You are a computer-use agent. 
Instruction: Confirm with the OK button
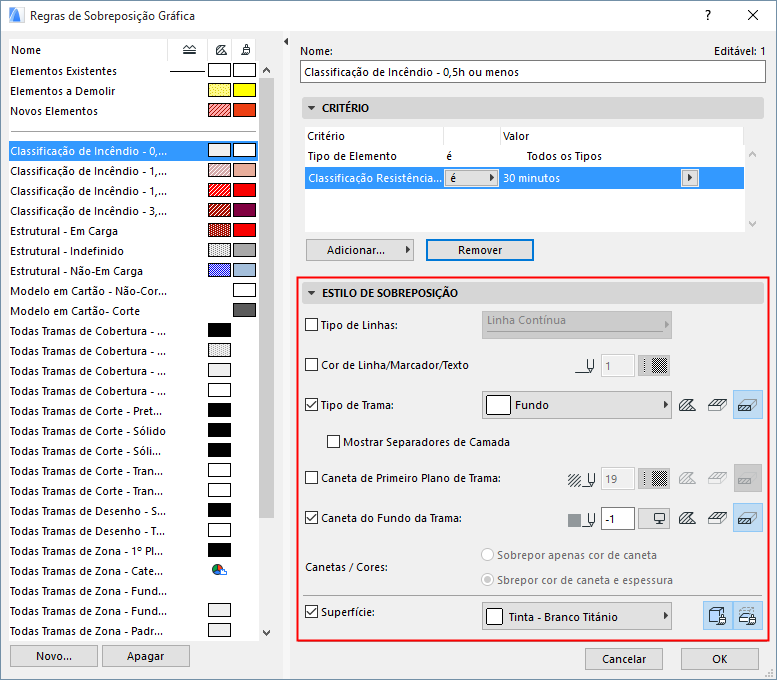(x=720, y=659)
